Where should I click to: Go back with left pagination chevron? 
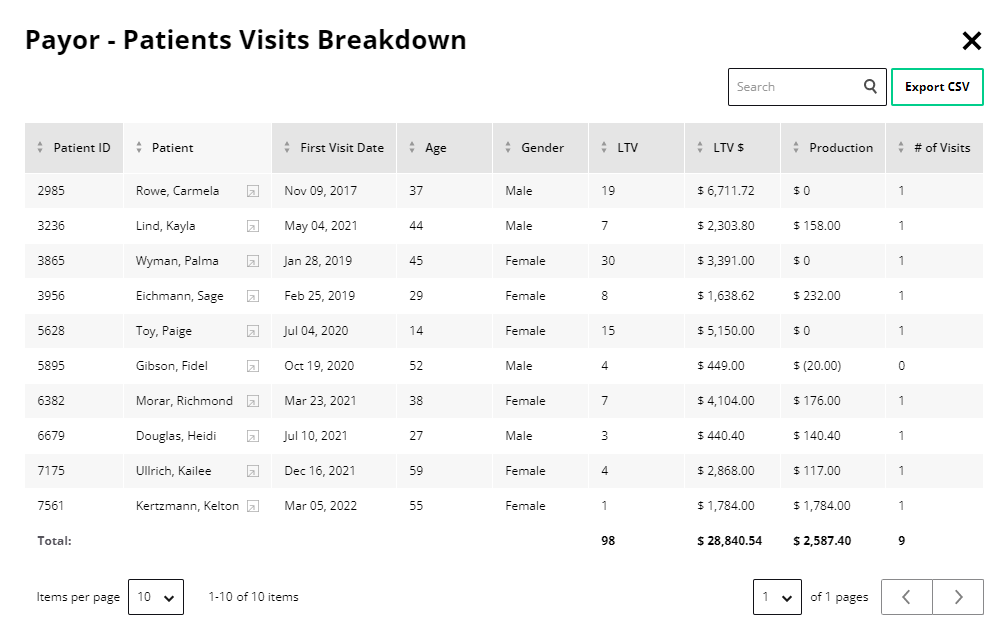(906, 596)
